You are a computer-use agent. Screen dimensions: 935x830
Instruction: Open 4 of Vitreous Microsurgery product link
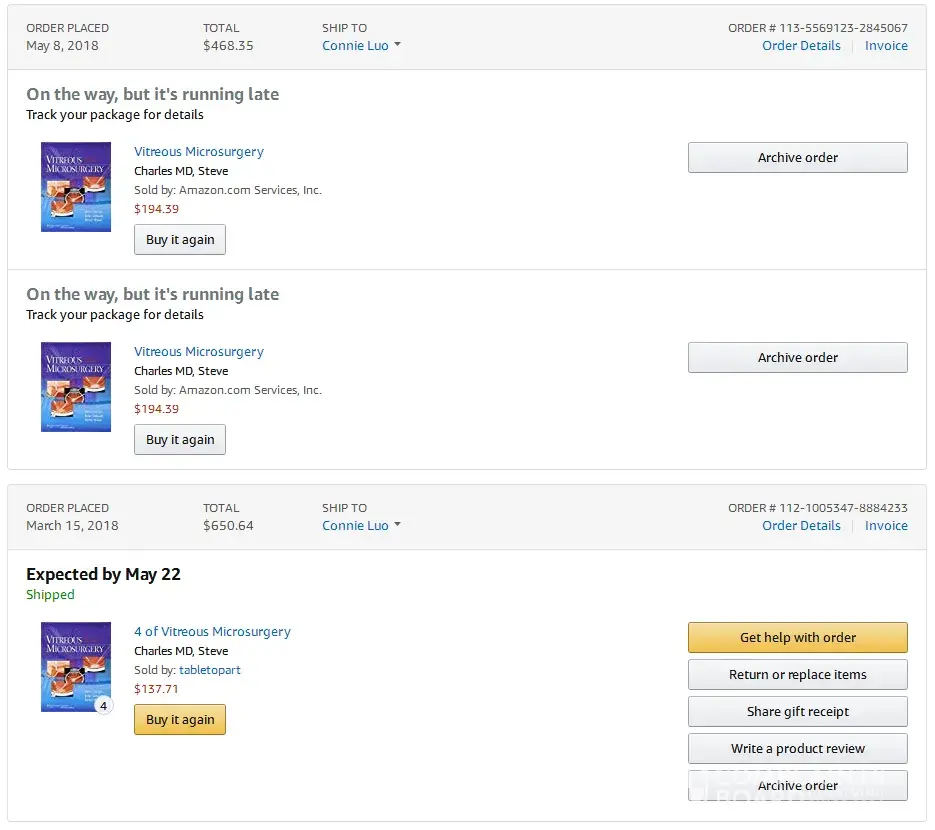click(212, 632)
